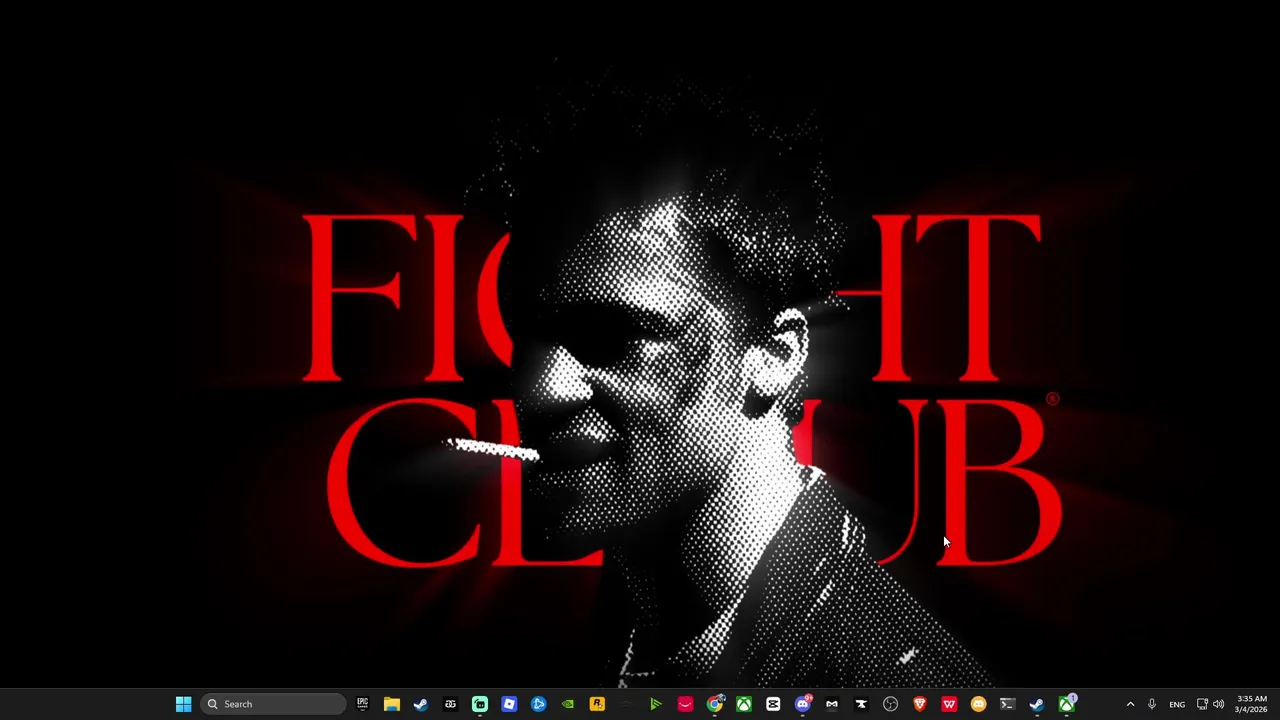Click the microphone icon in the system tray
The width and height of the screenshot is (1280, 720).
click(1152, 704)
